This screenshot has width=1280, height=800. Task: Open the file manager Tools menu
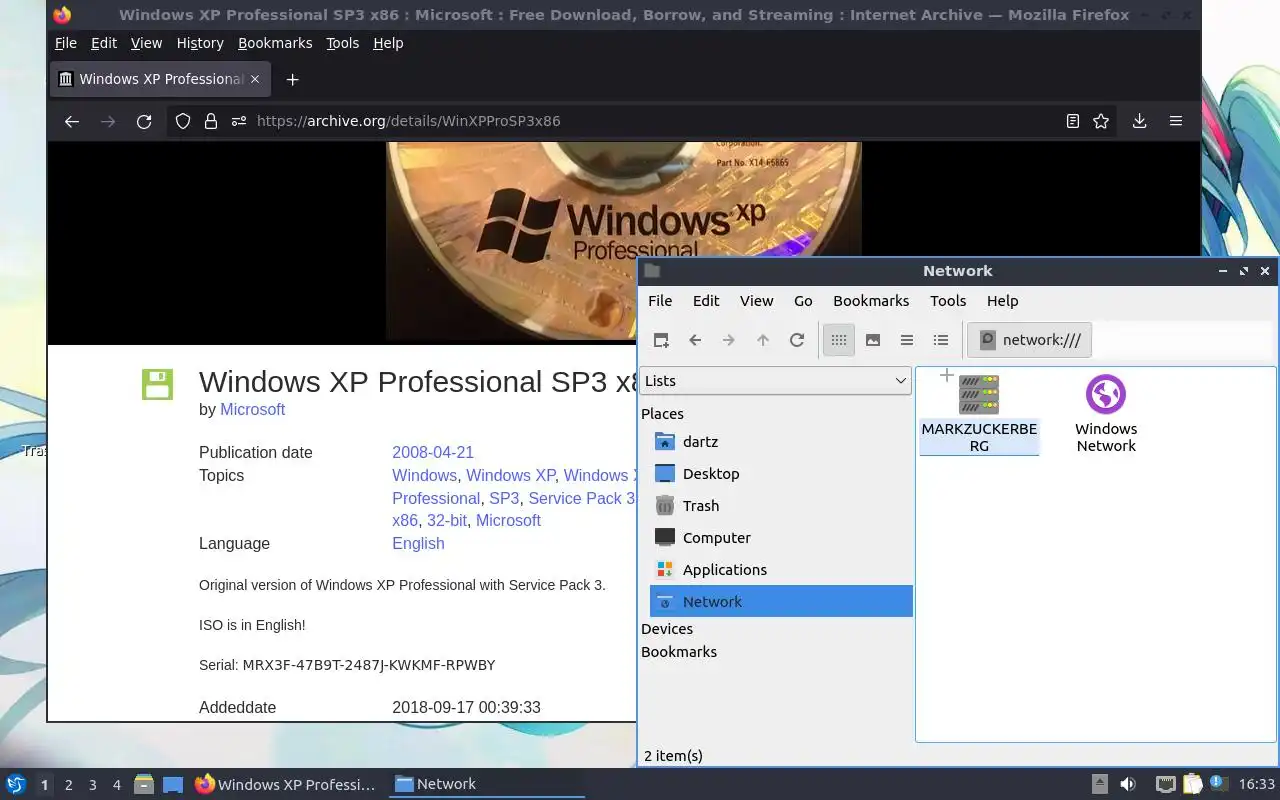(948, 301)
